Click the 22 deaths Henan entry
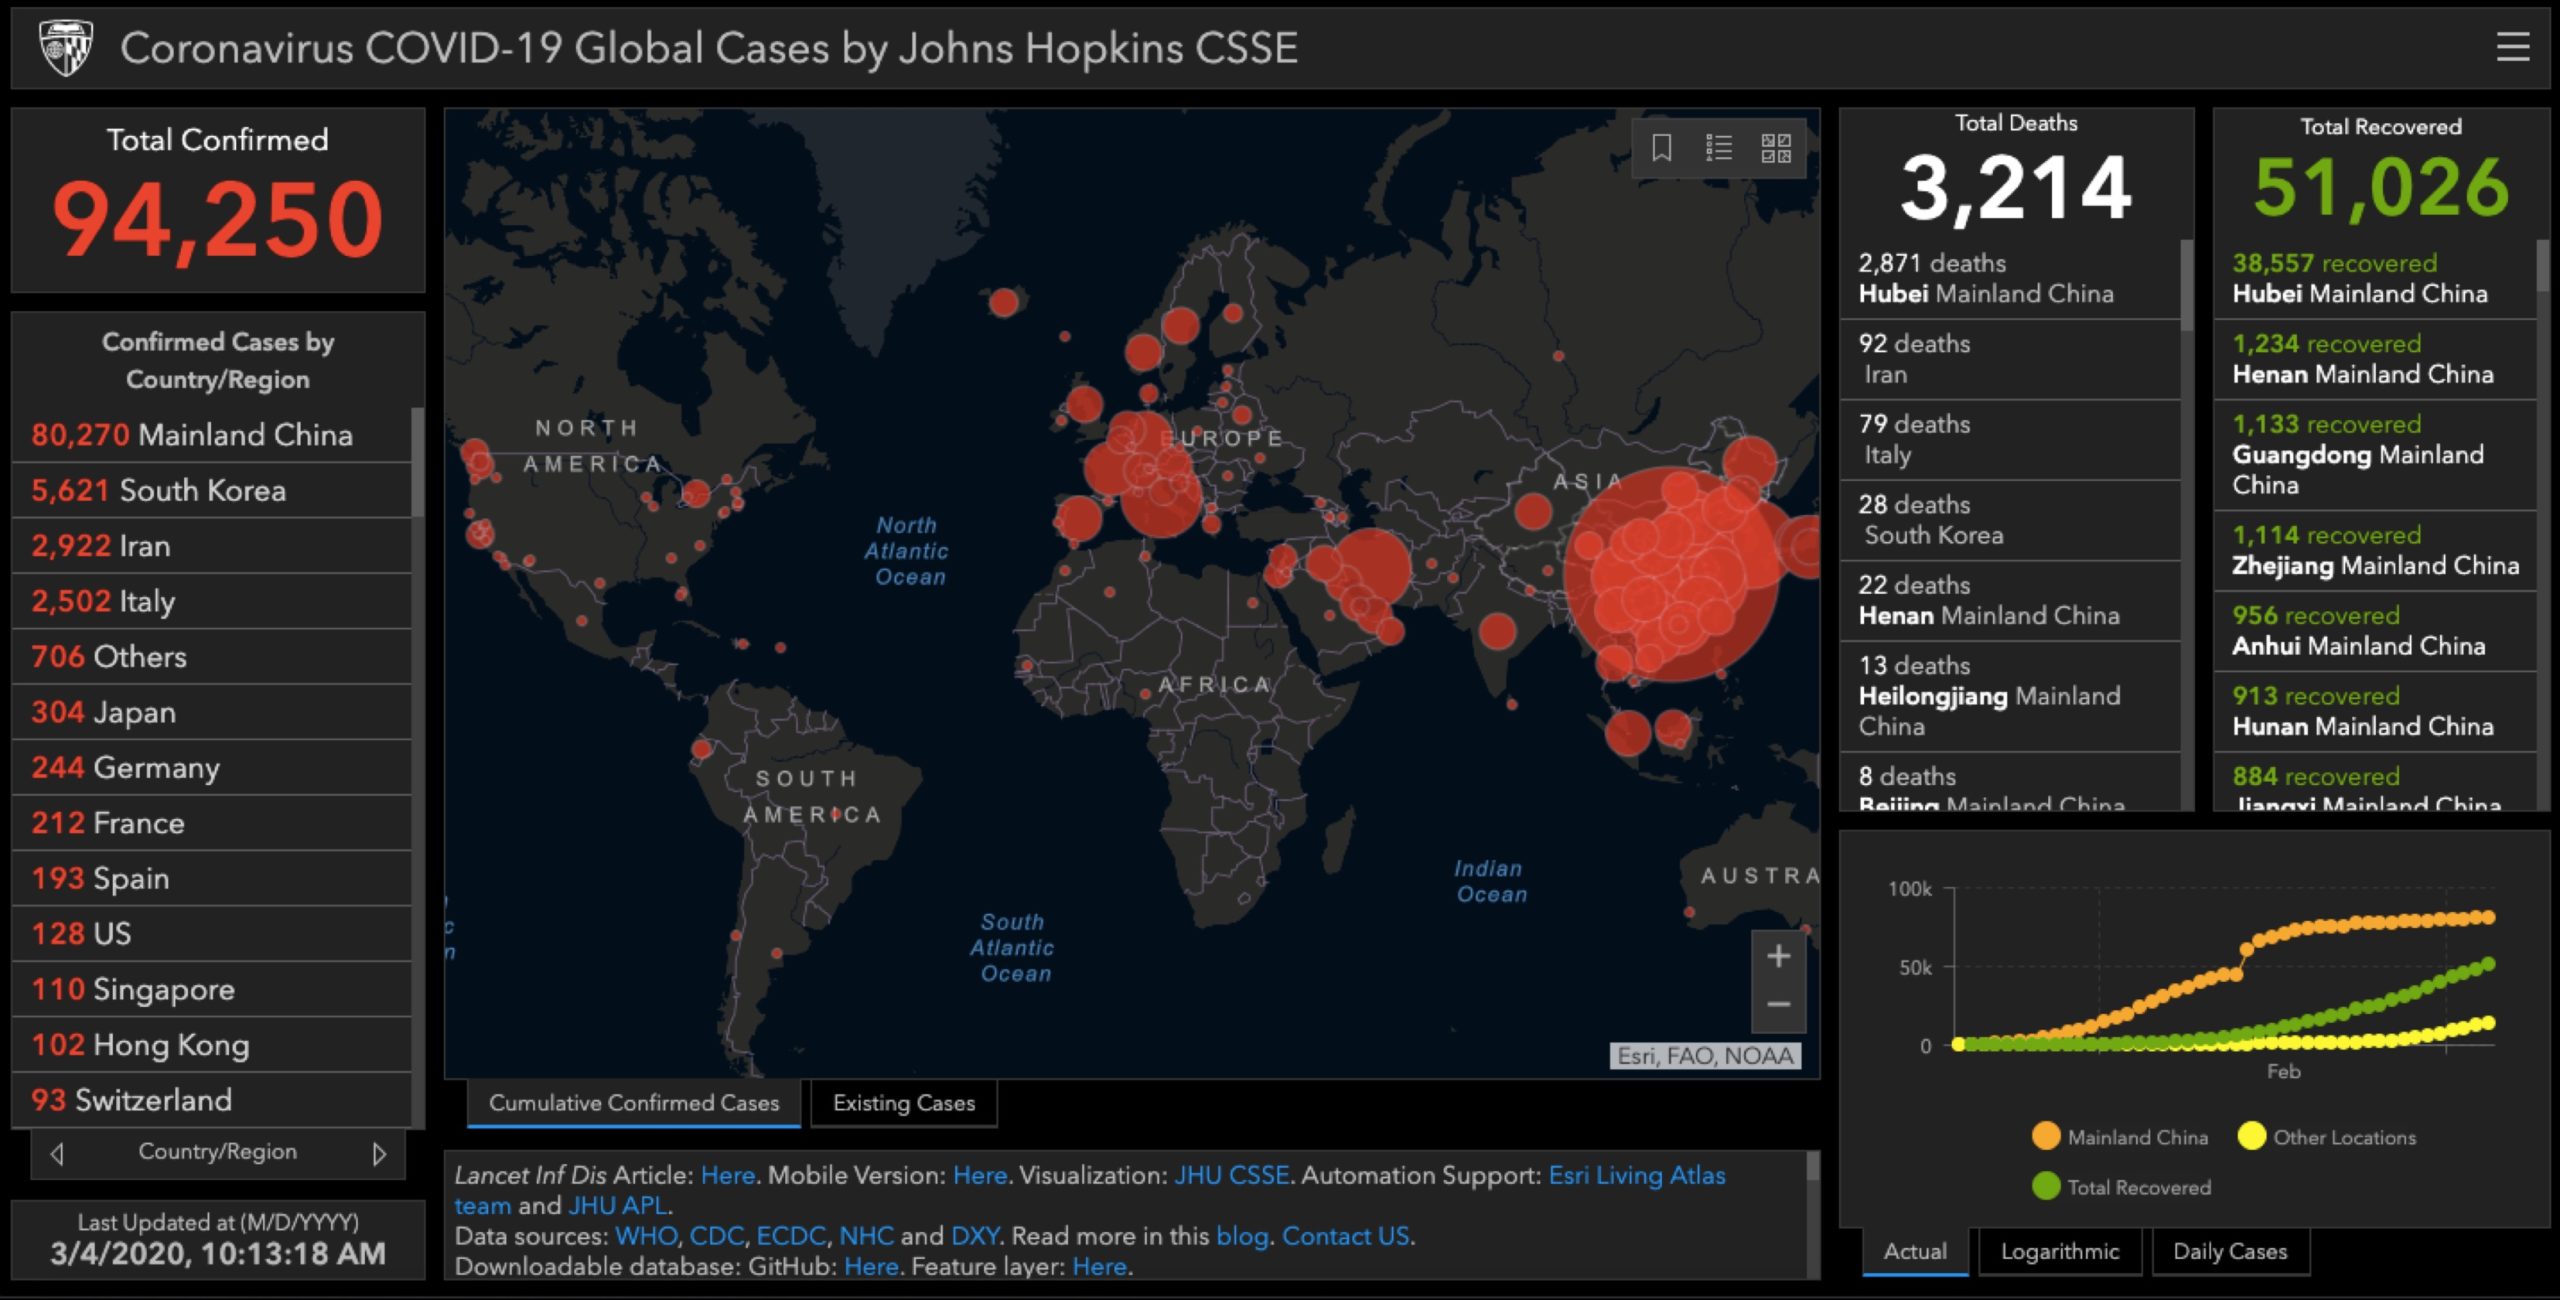This screenshot has width=2560, height=1300. [x=2010, y=601]
